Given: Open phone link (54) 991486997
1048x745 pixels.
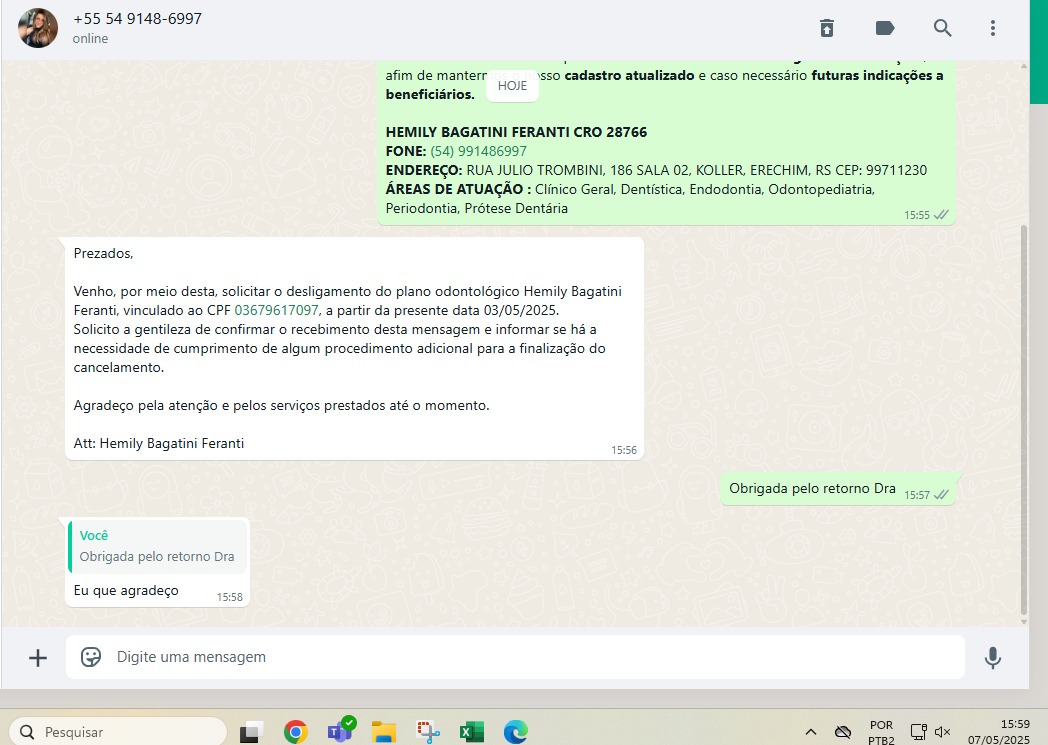Looking at the screenshot, I should pyautogui.click(x=479, y=151).
